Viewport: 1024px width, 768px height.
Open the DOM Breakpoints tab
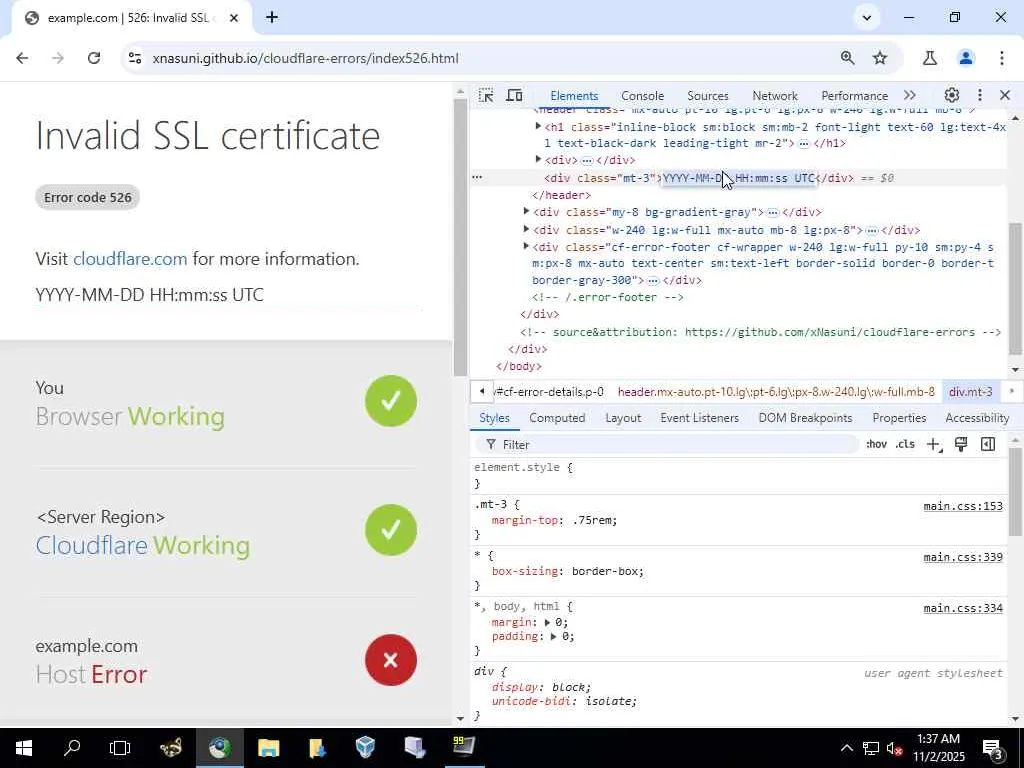click(805, 418)
